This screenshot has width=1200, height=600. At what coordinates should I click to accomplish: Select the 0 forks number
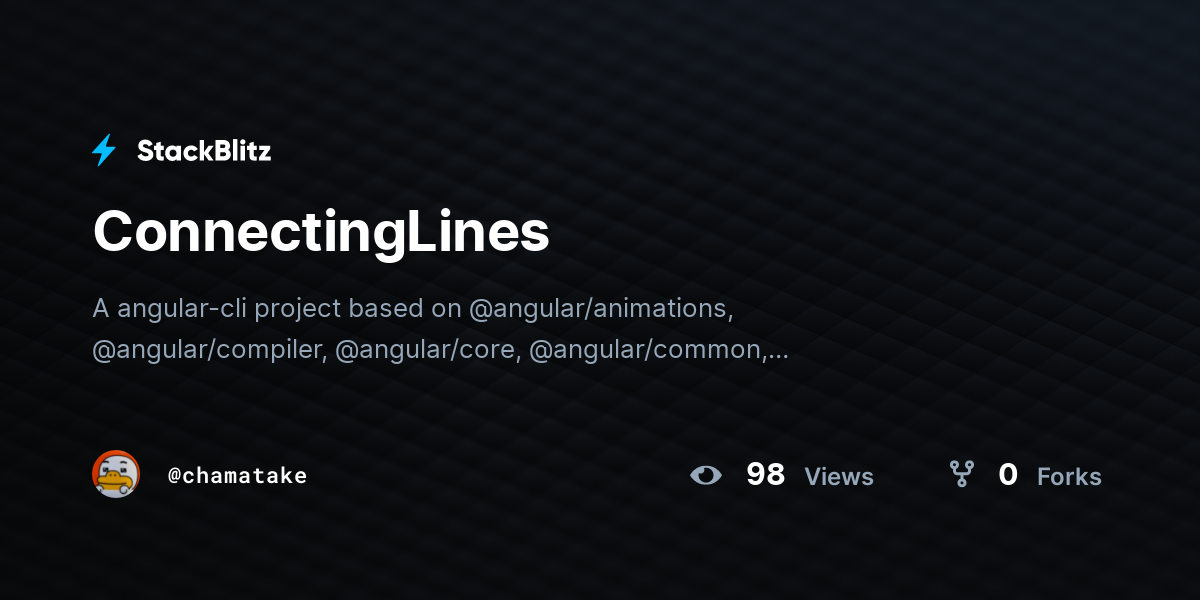click(x=1008, y=475)
